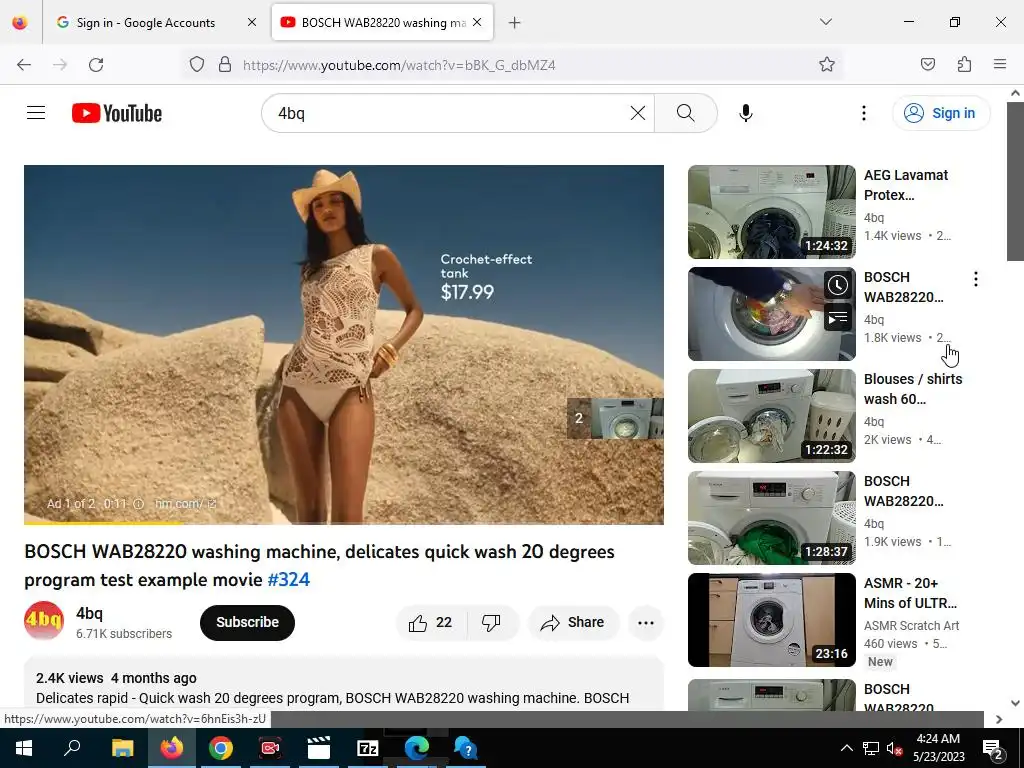This screenshot has height=768, width=1024.
Task: Open the notification center
Action: [x=993, y=748]
